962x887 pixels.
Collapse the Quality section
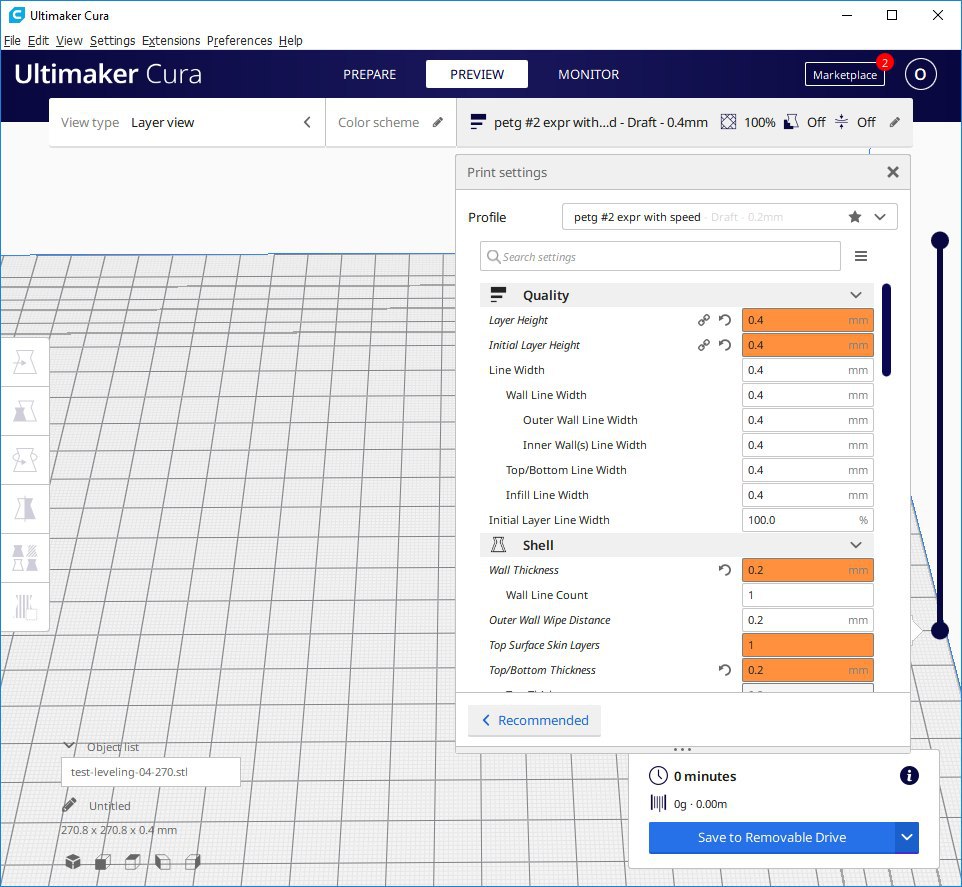(856, 295)
